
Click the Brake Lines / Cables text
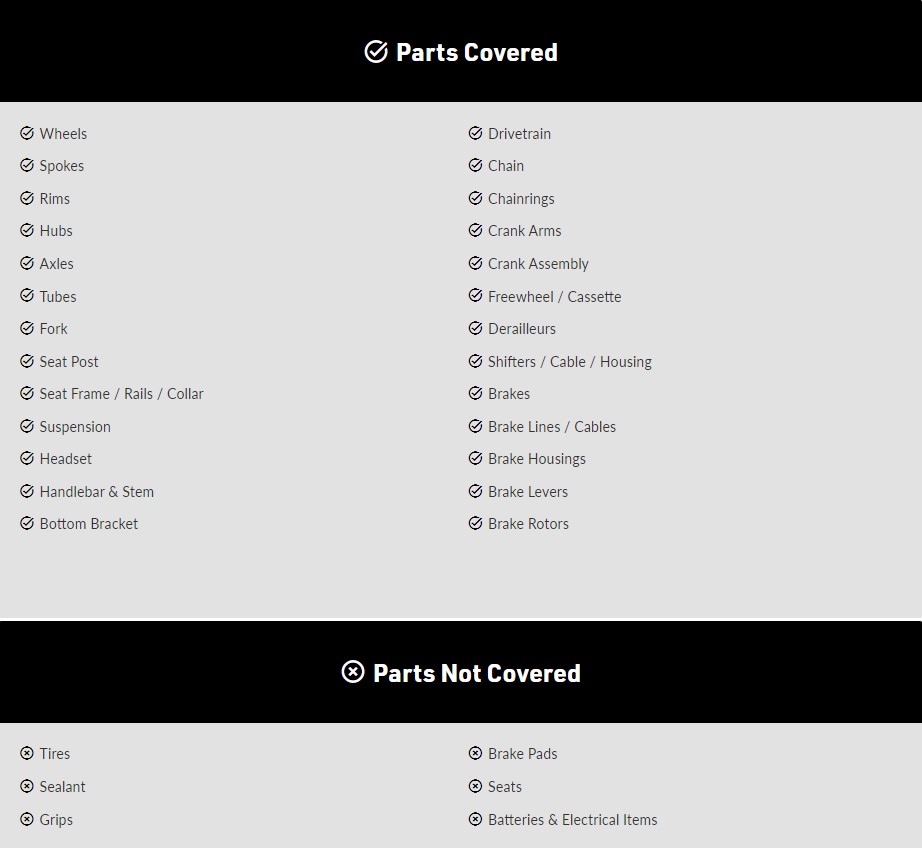pos(552,426)
